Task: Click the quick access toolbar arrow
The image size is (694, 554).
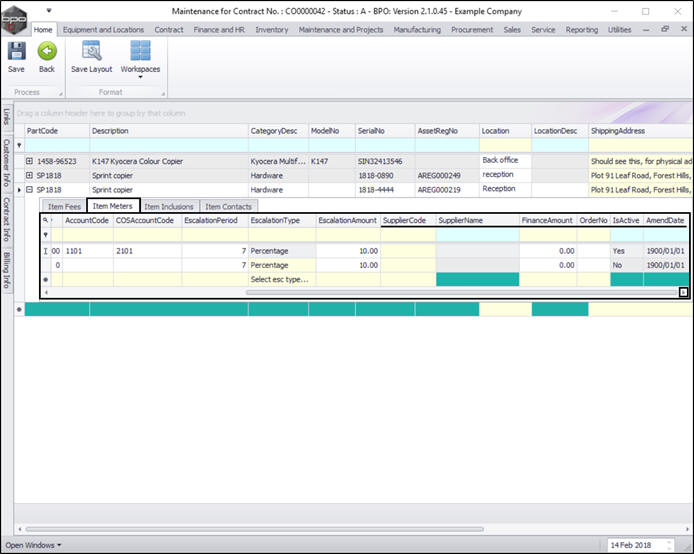Action: coord(50,12)
